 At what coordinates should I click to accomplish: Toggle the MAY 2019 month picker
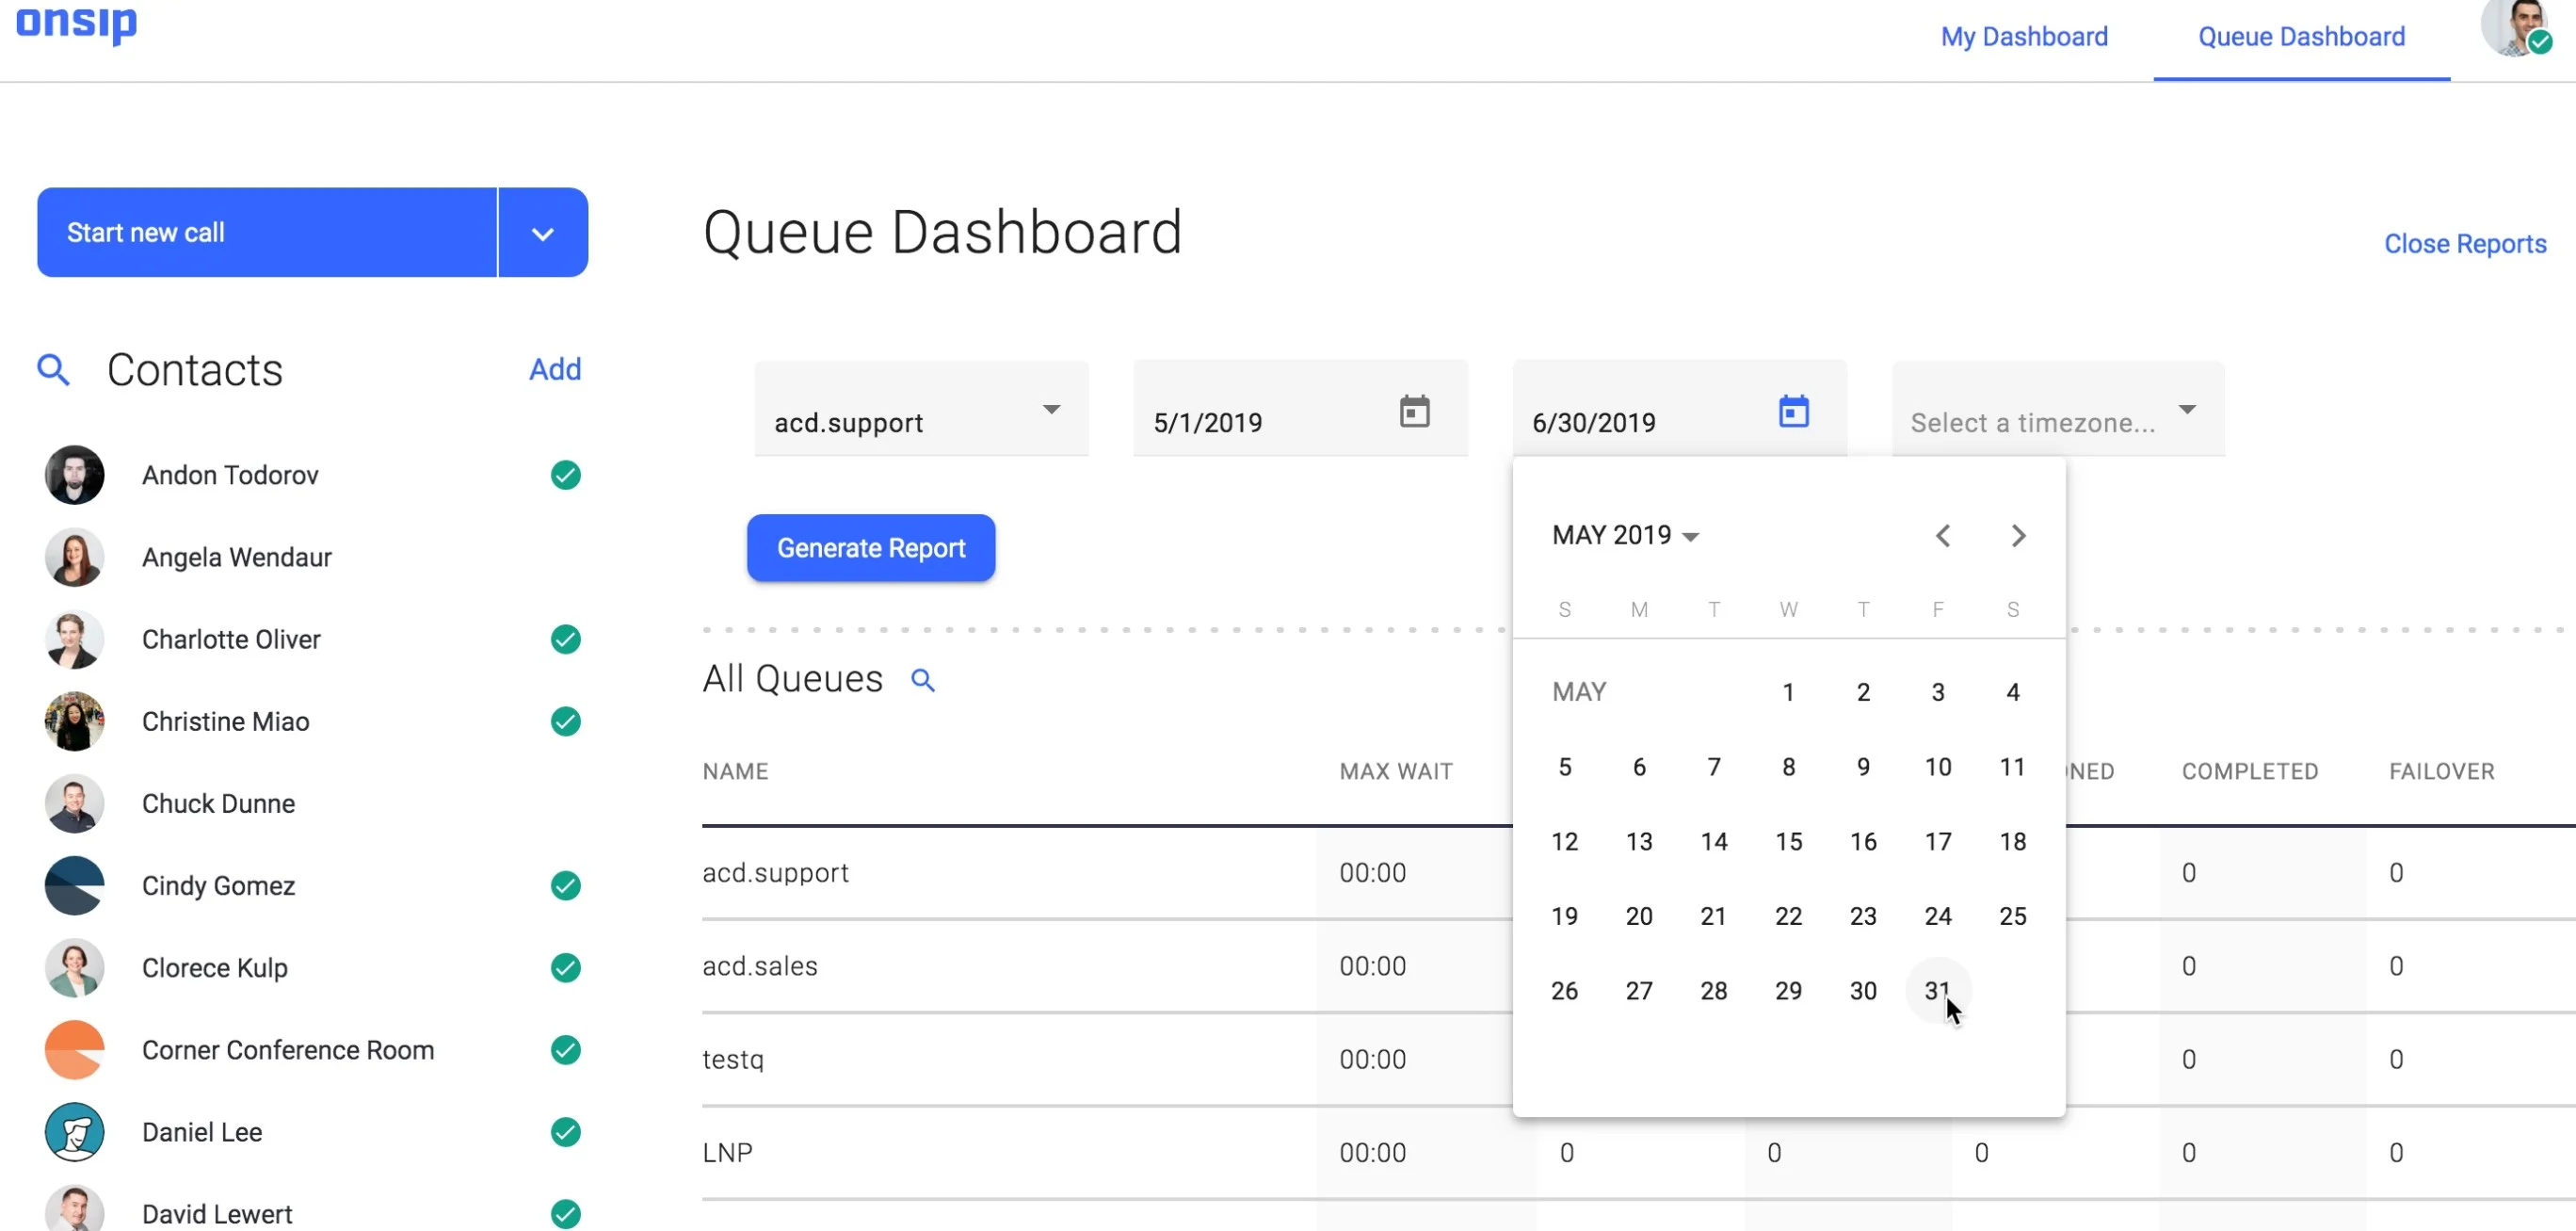1626,534
